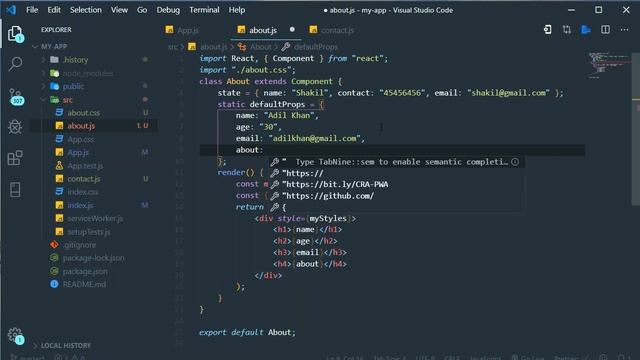Open the Search view icon
The height and width of the screenshot is (360, 640).
click(x=16, y=64)
